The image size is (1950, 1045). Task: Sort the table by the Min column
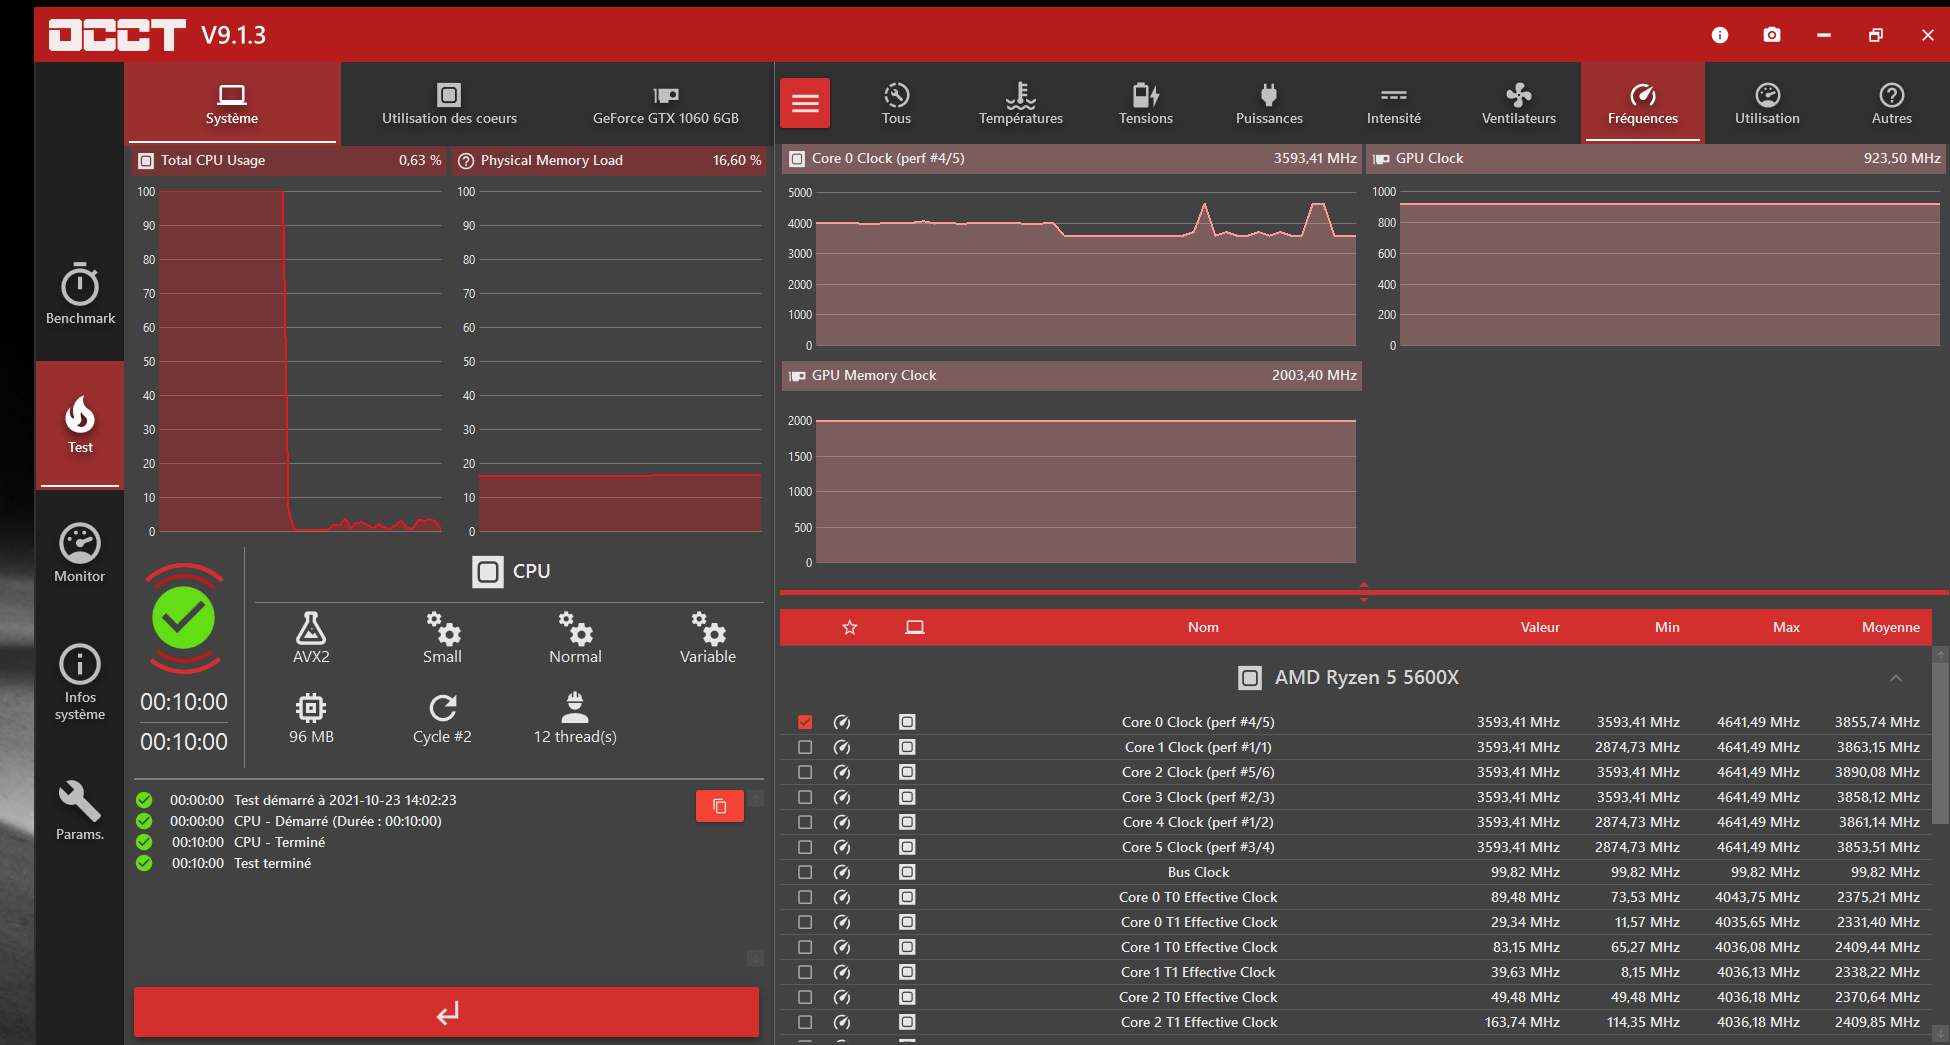(x=1667, y=628)
